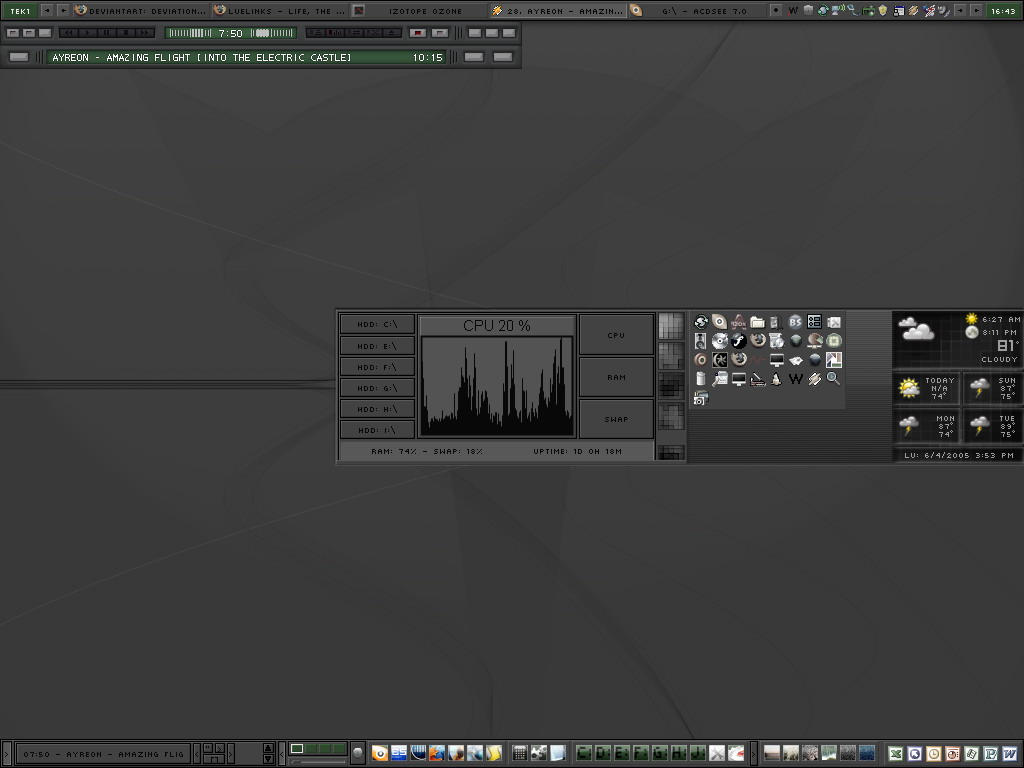
Task: Switch to the iZotope Ozone task
Action: (420, 10)
